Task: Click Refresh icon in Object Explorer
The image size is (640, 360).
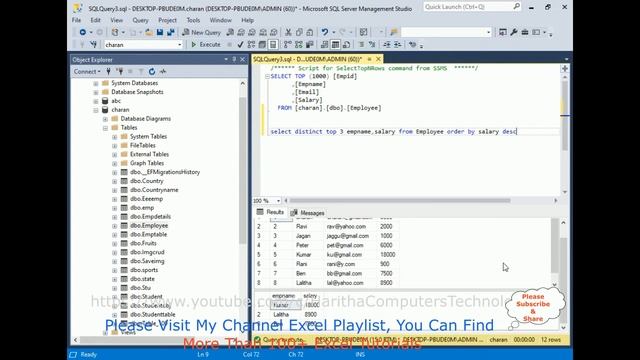Action: click(x=152, y=71)
